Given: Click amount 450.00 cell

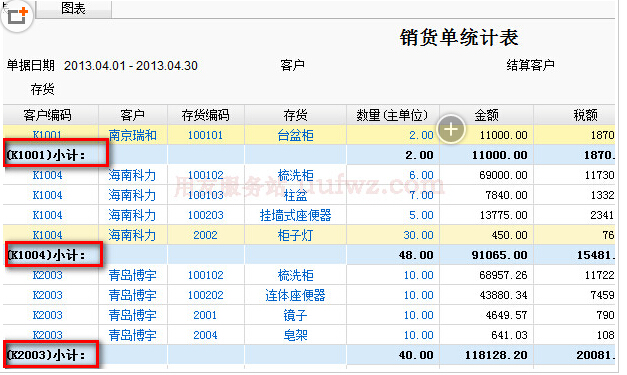Looking at the screenshot, I should (x=509, y=235).
